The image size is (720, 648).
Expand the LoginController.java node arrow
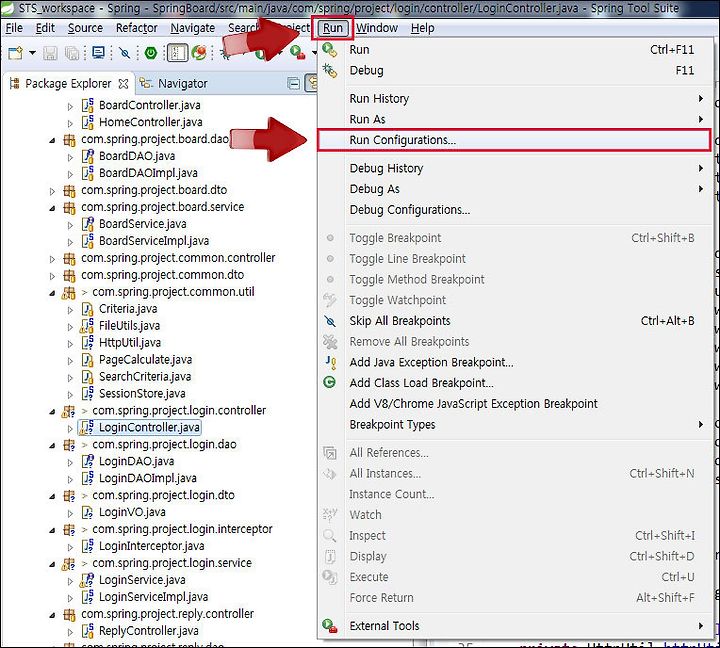coord(70,428)
